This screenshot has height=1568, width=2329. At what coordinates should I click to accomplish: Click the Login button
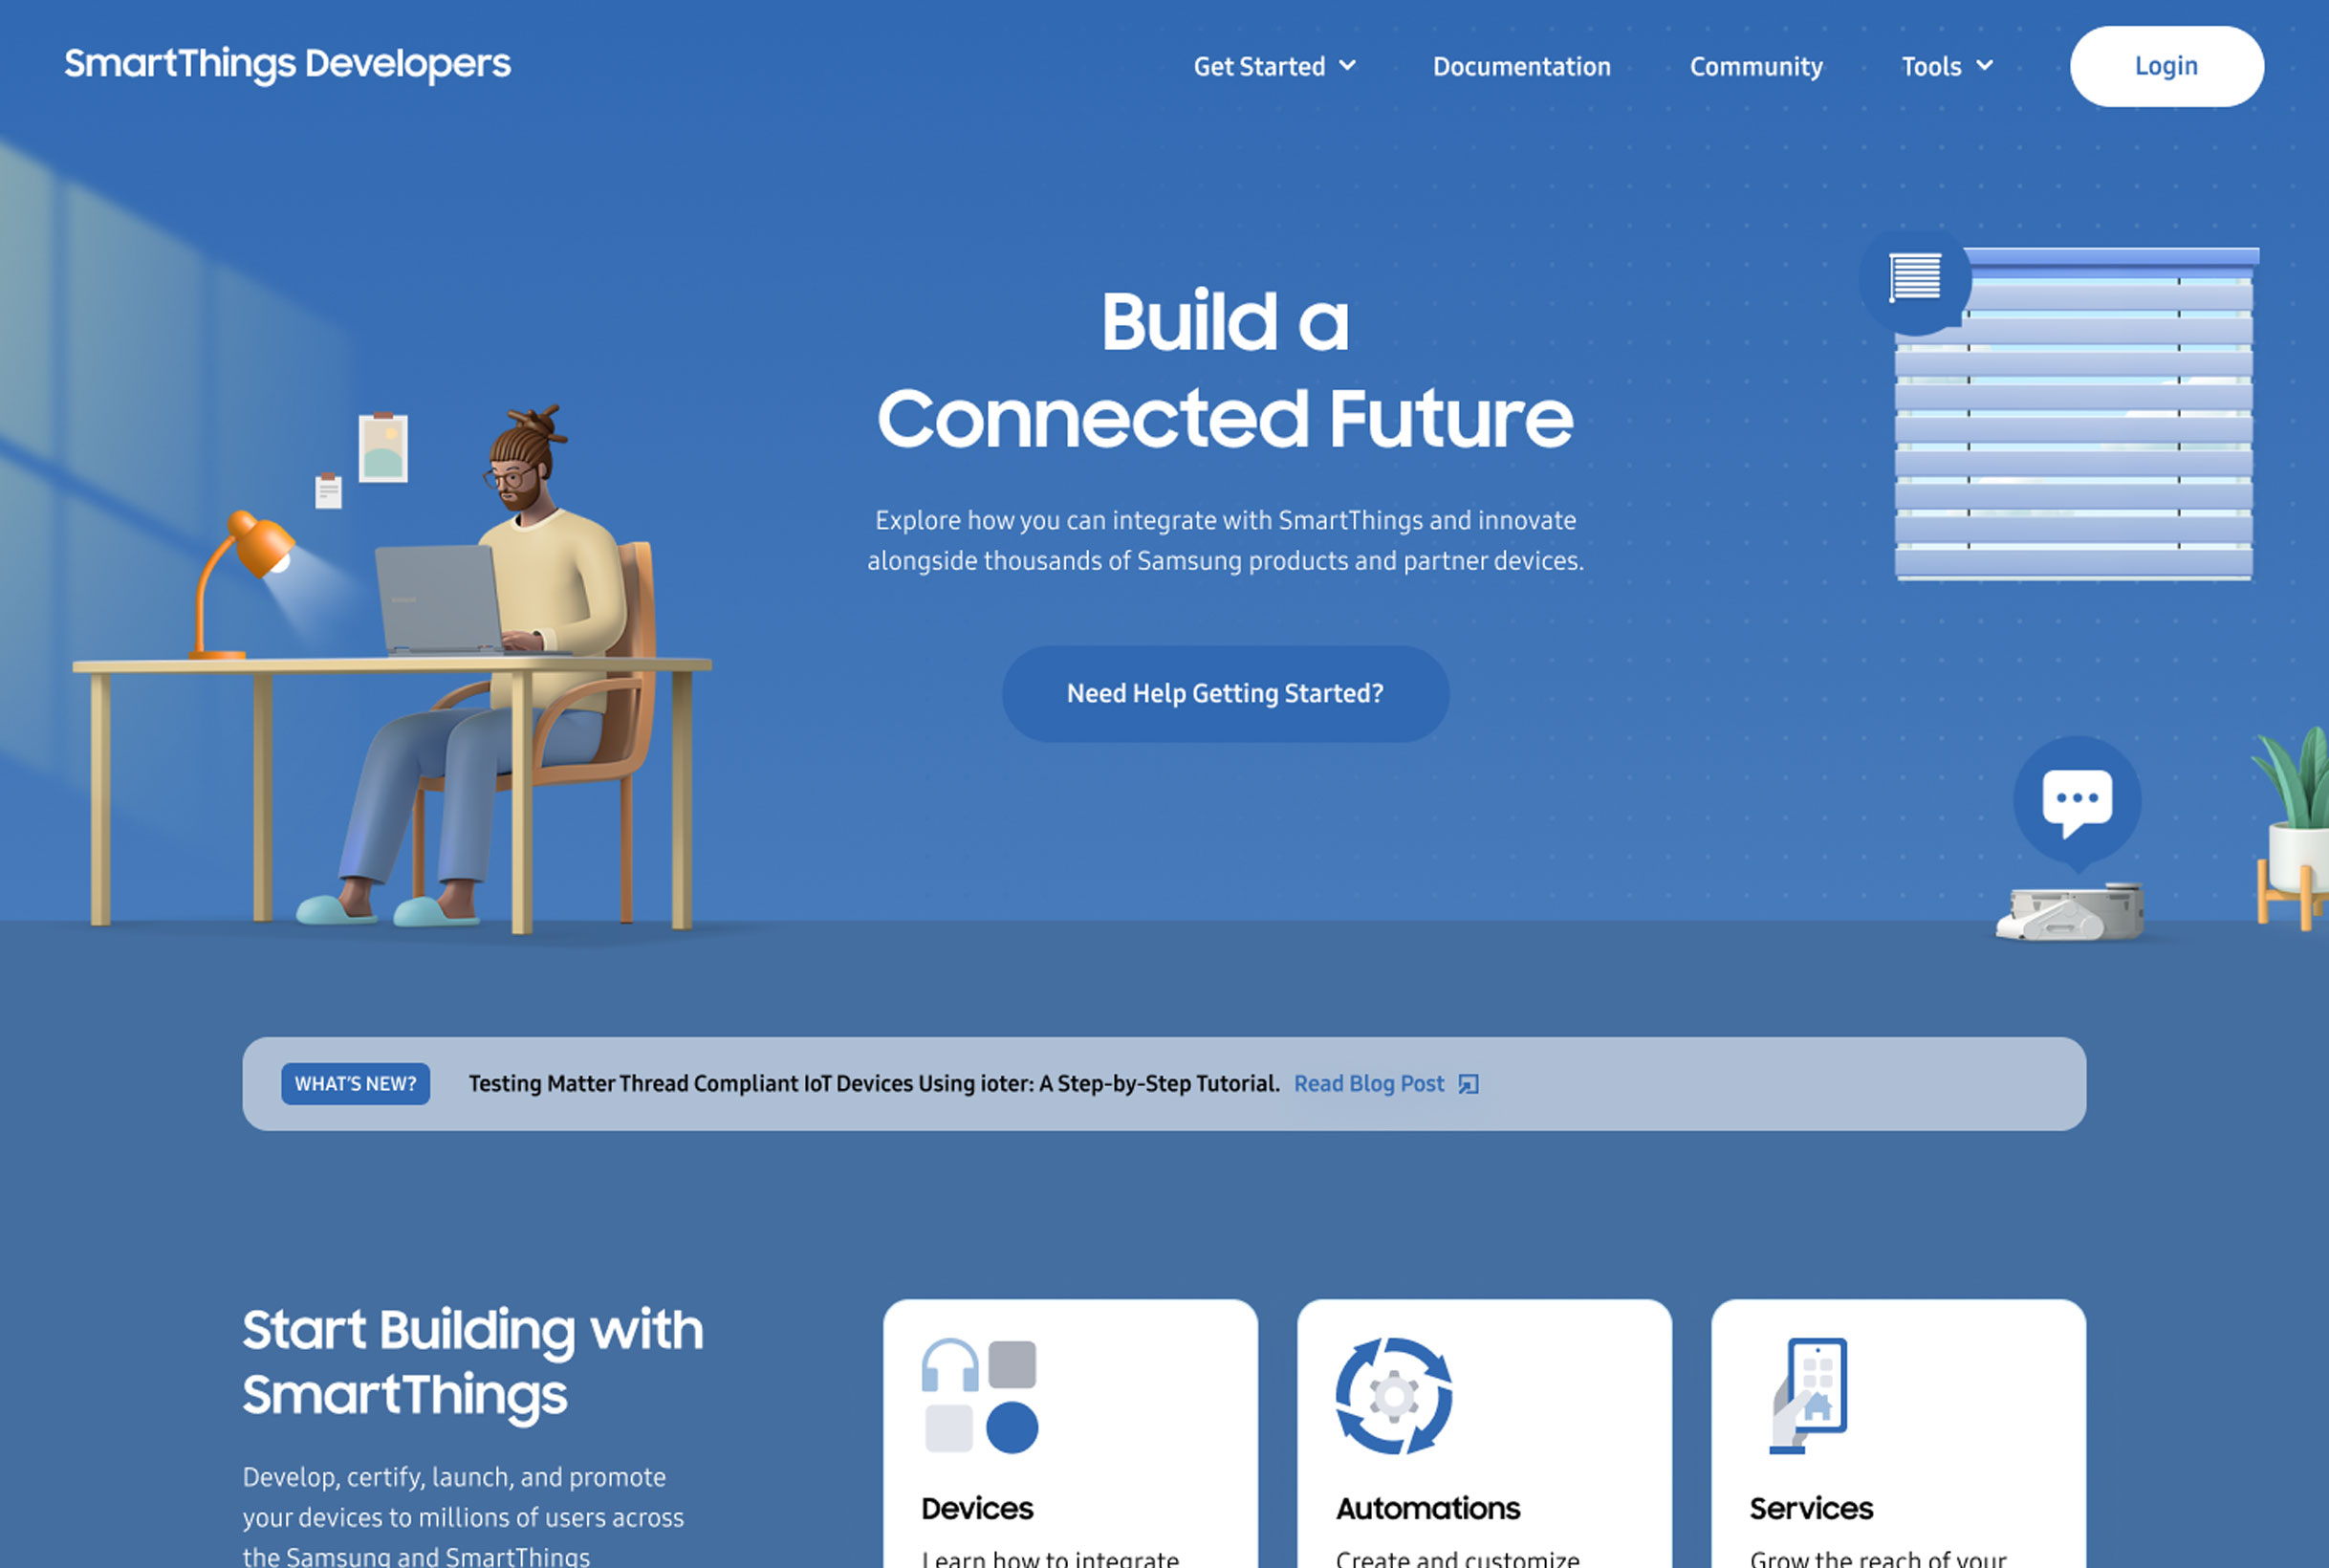[2166, 65]
